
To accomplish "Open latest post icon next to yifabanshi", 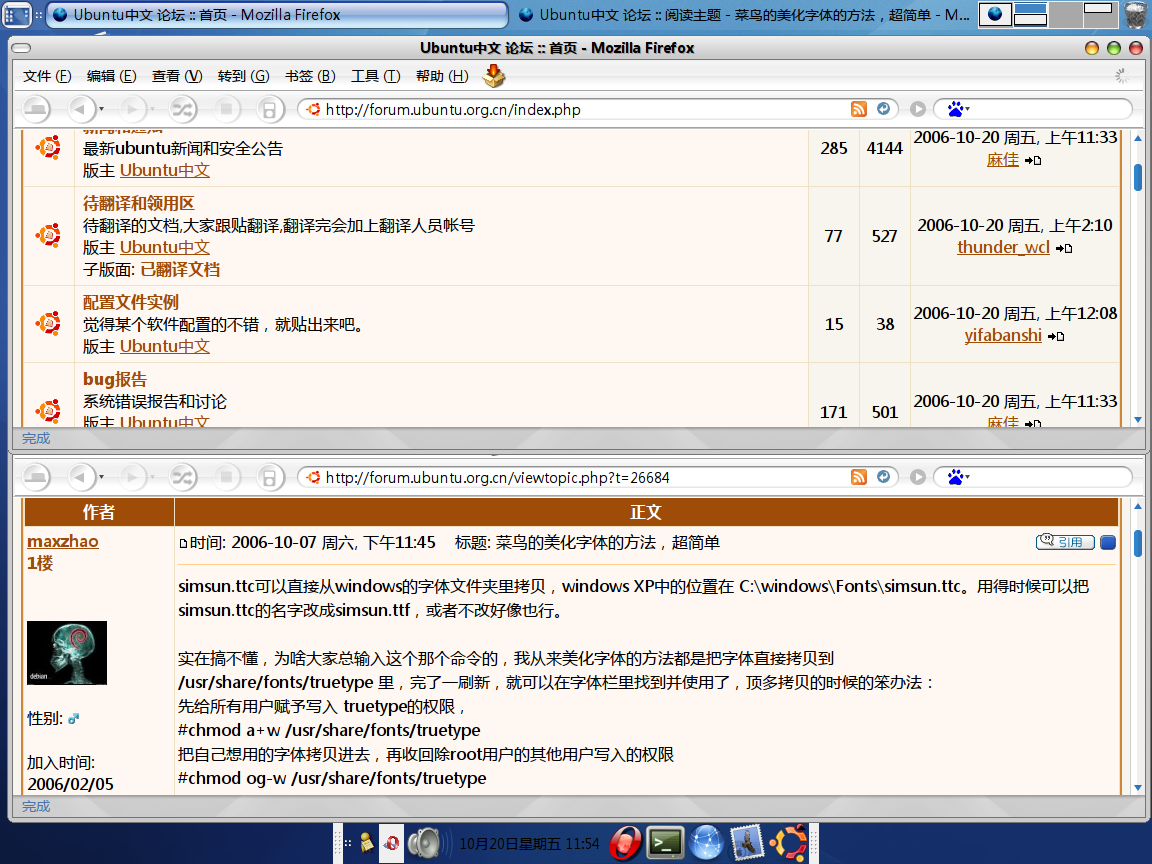I will (x=1056, y=336).
